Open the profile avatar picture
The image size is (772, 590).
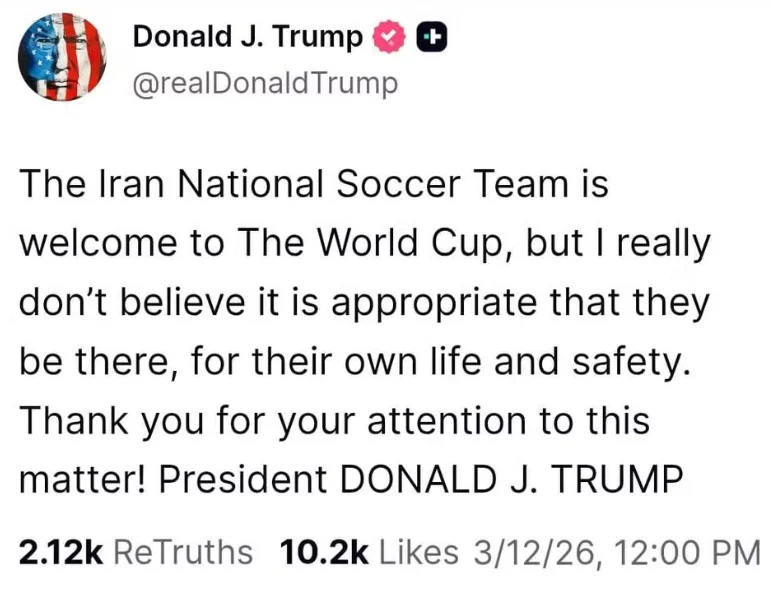click(x=62, y=58)
